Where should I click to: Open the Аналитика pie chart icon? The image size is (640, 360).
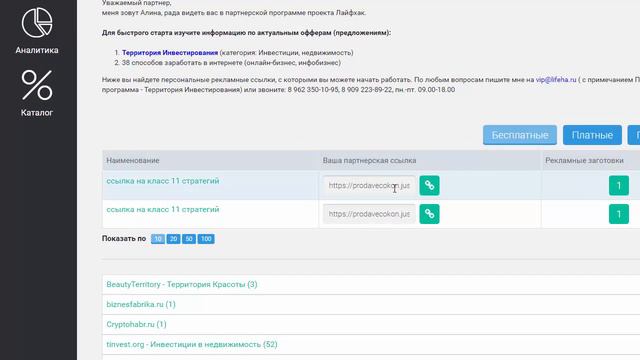tap(37, 23)
